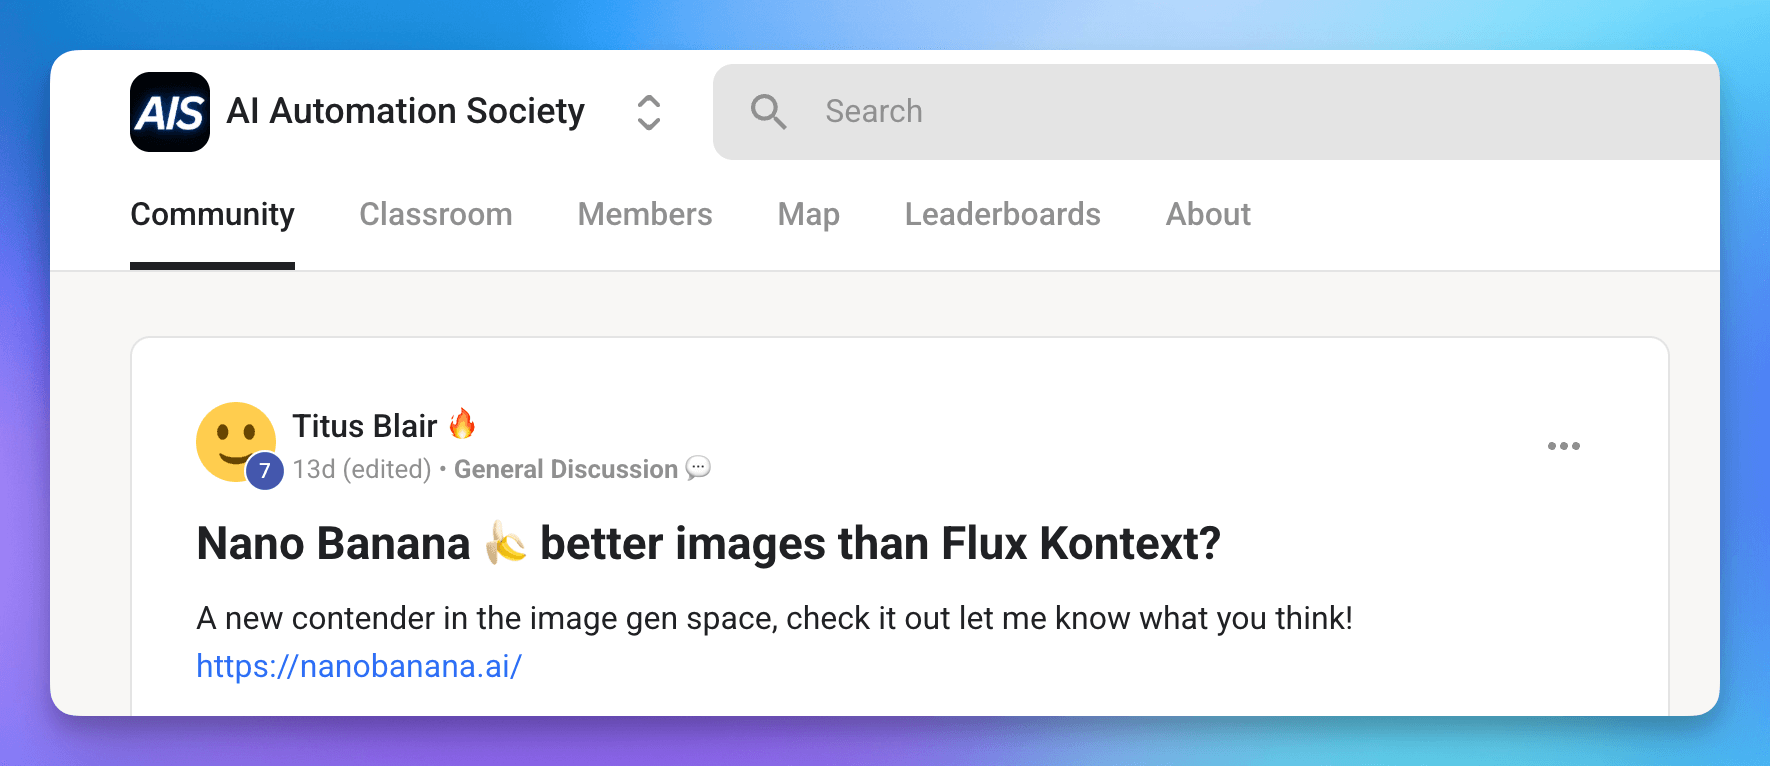Click the AIS group logo

170,112
